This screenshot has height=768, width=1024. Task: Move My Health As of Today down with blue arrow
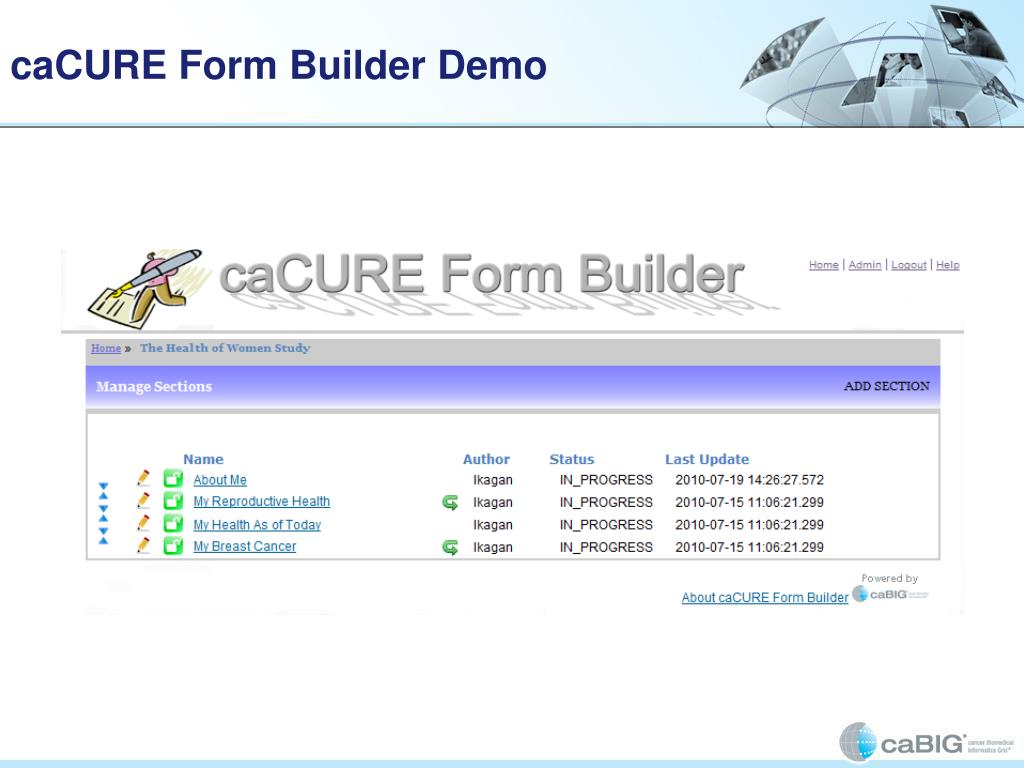point(103,531)
